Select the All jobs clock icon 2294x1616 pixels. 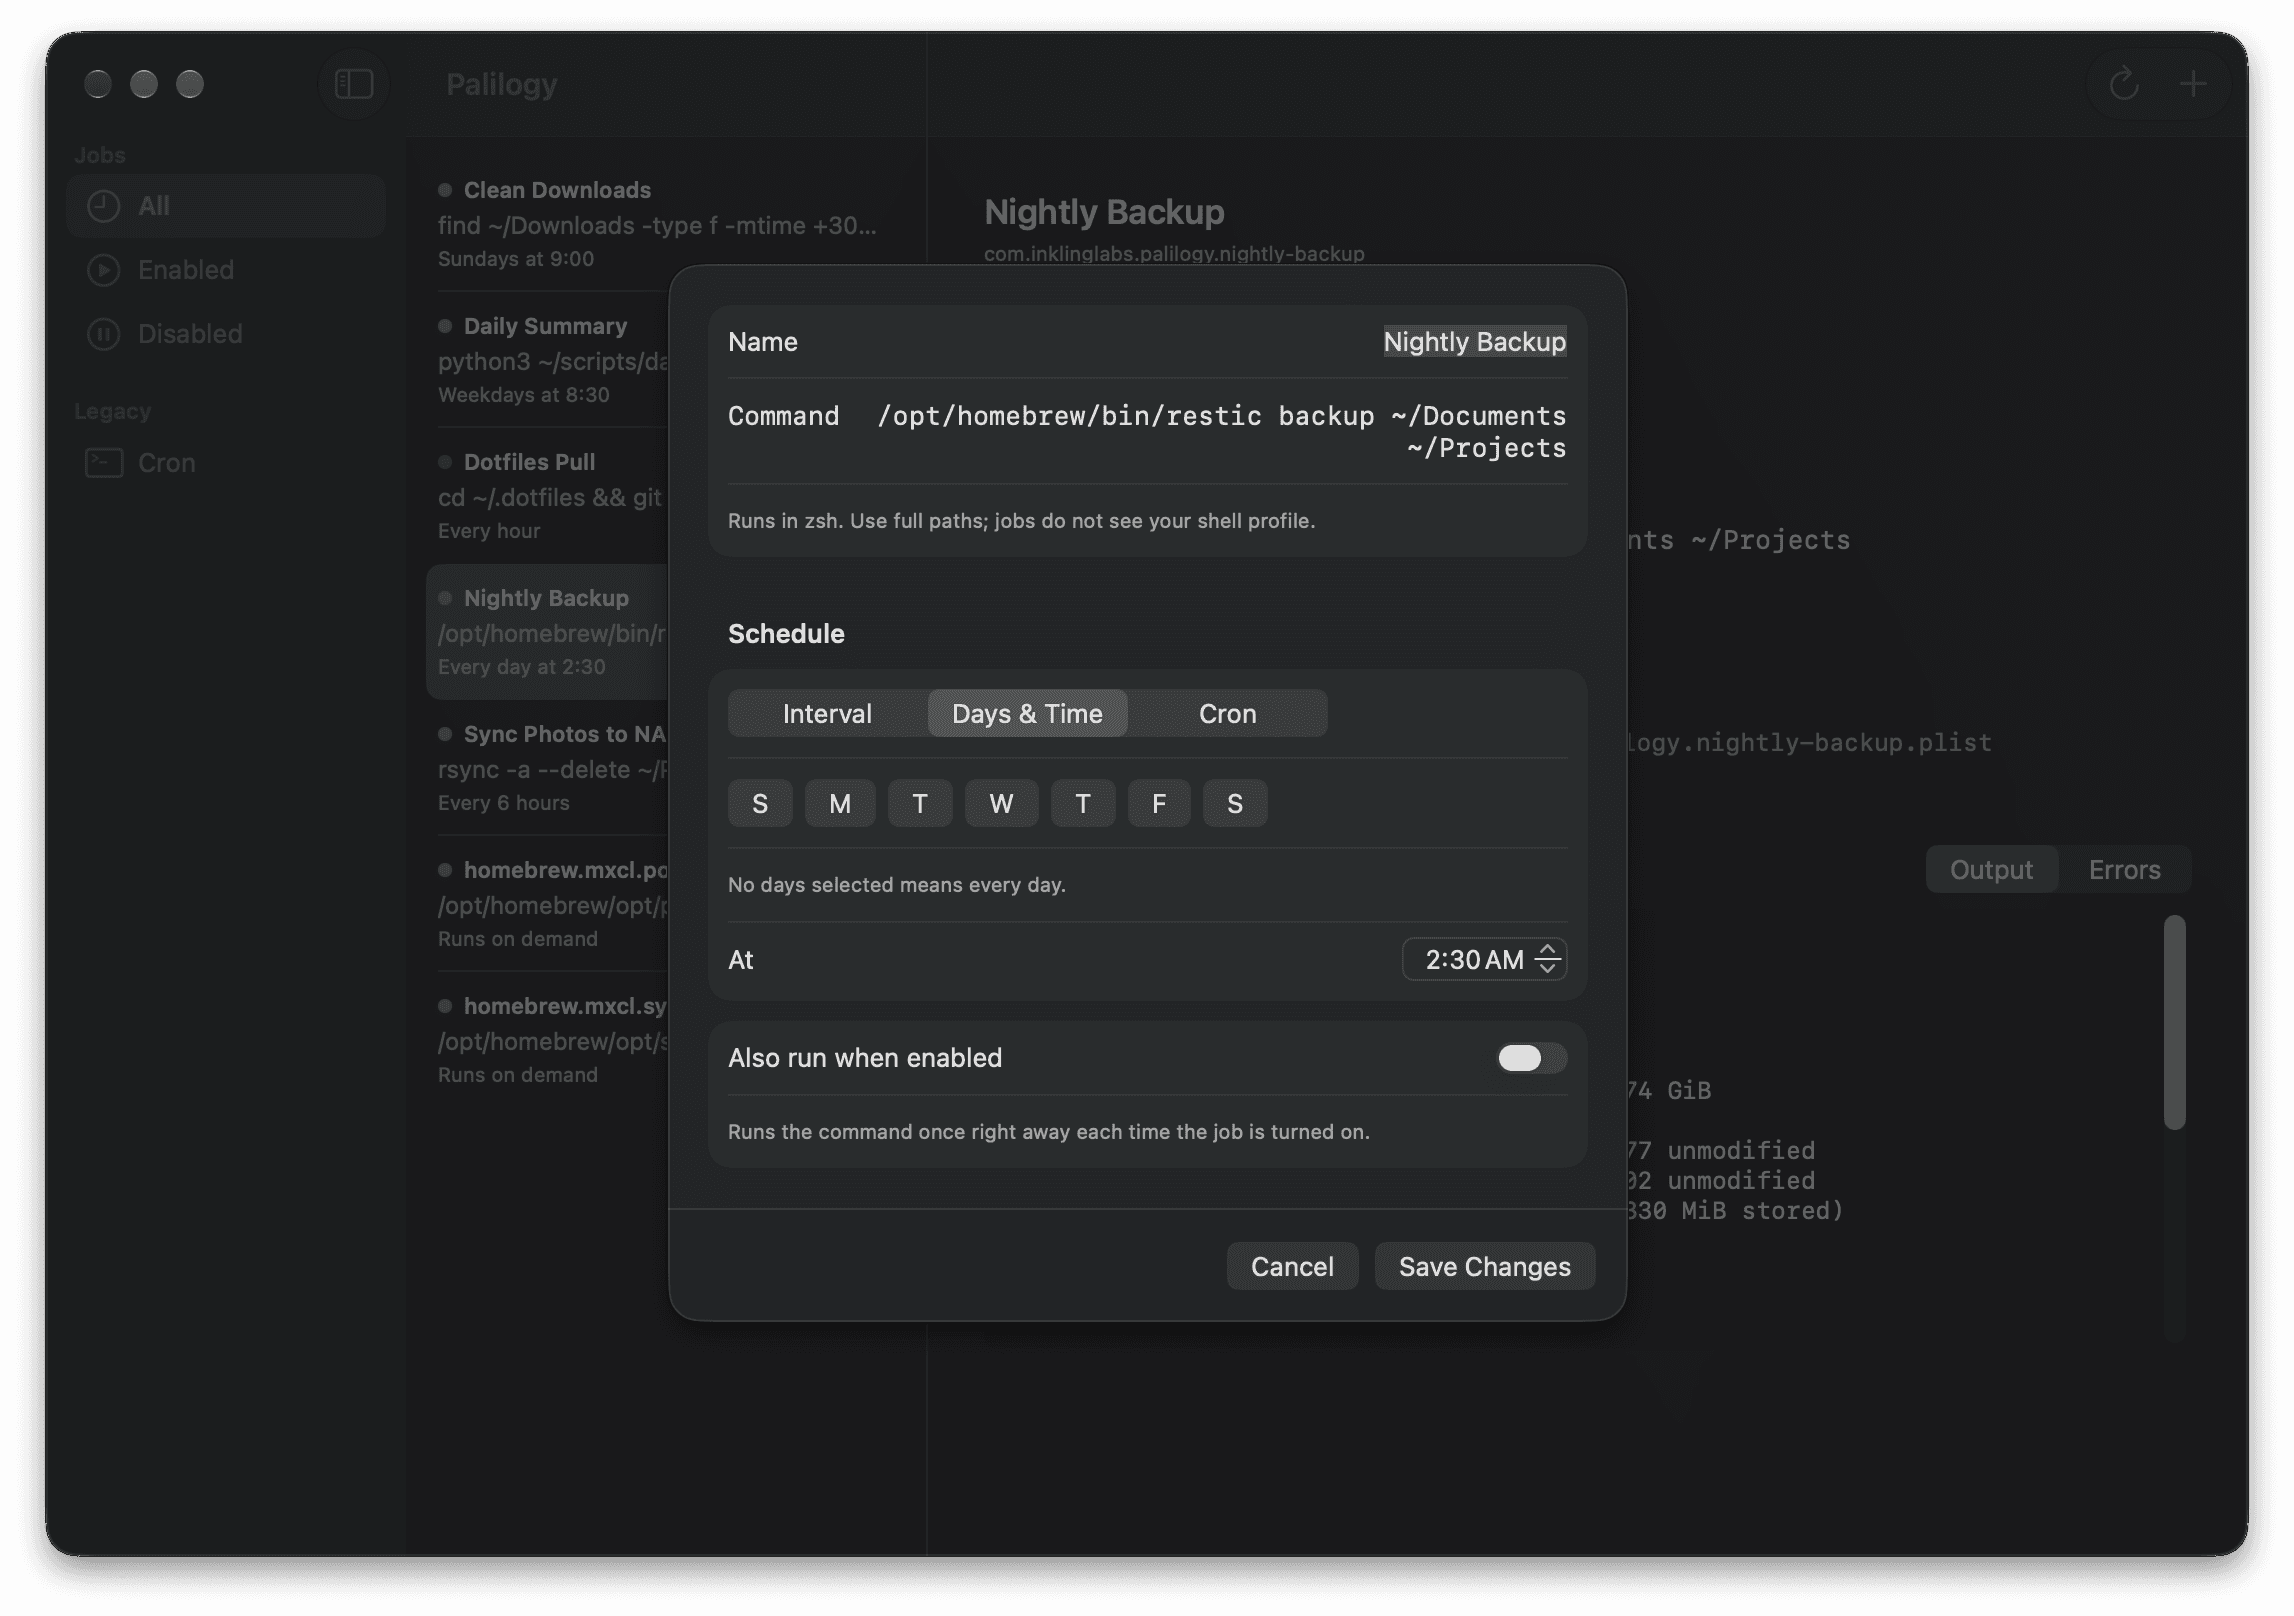(104, 206)
